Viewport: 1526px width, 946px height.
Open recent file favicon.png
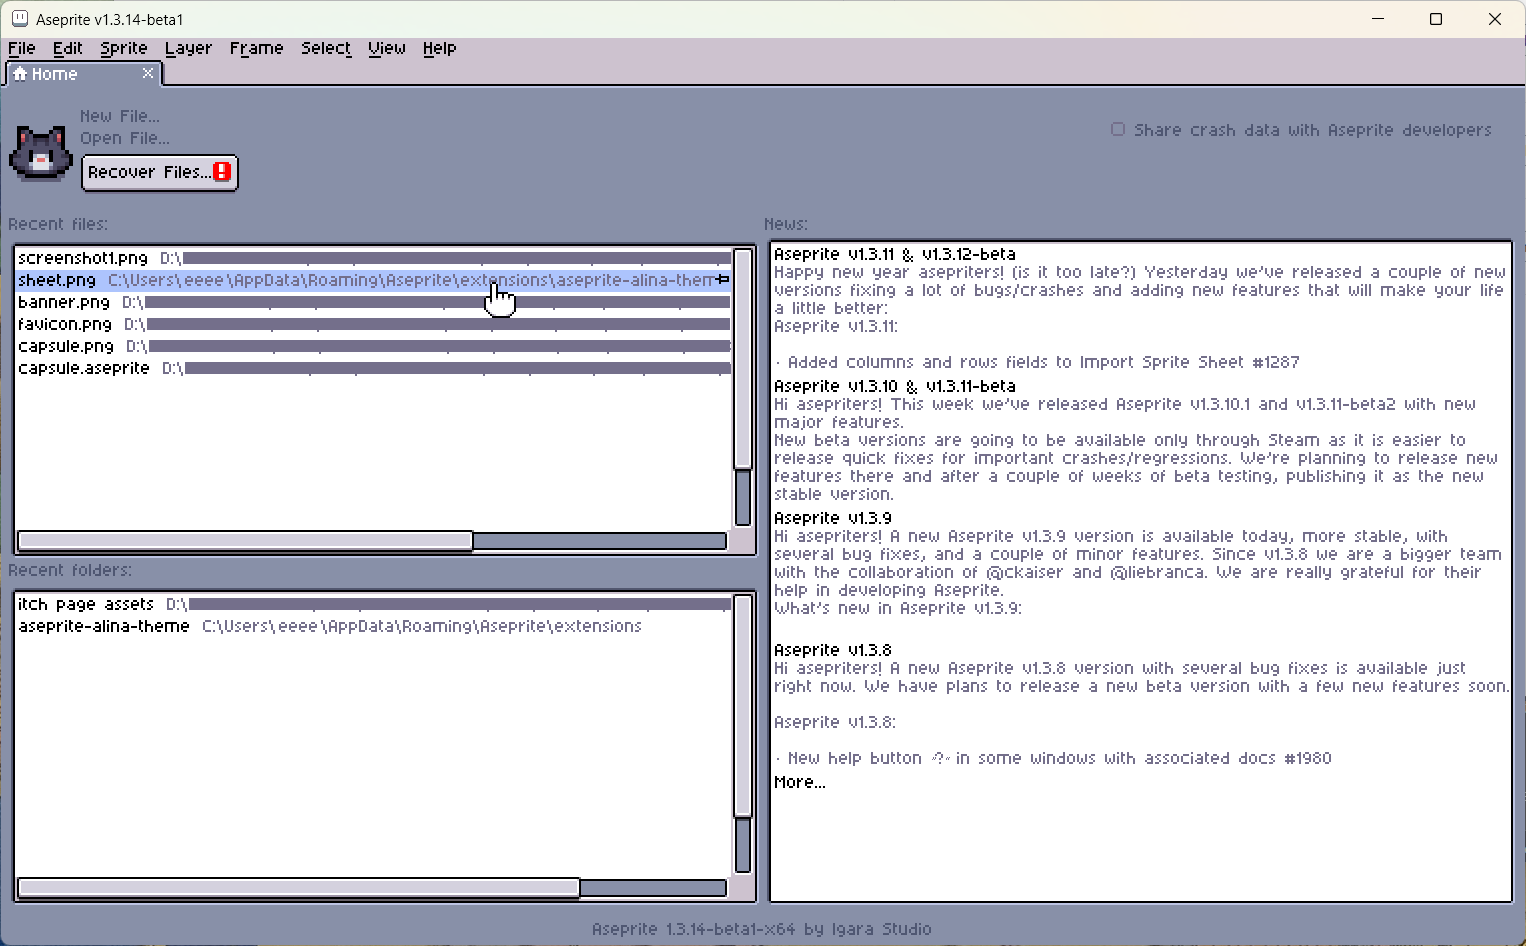click(374, 324)
